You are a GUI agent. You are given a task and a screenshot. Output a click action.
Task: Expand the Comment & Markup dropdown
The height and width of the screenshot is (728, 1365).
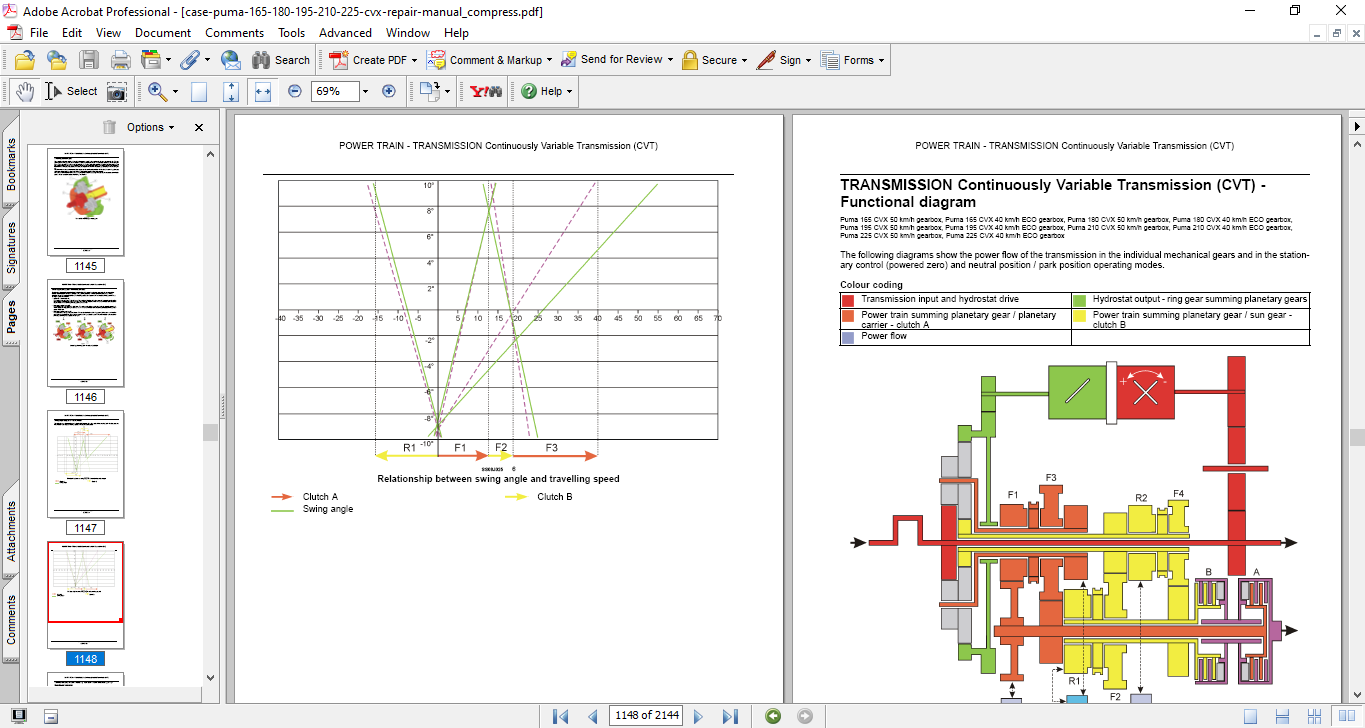point(549,60)
